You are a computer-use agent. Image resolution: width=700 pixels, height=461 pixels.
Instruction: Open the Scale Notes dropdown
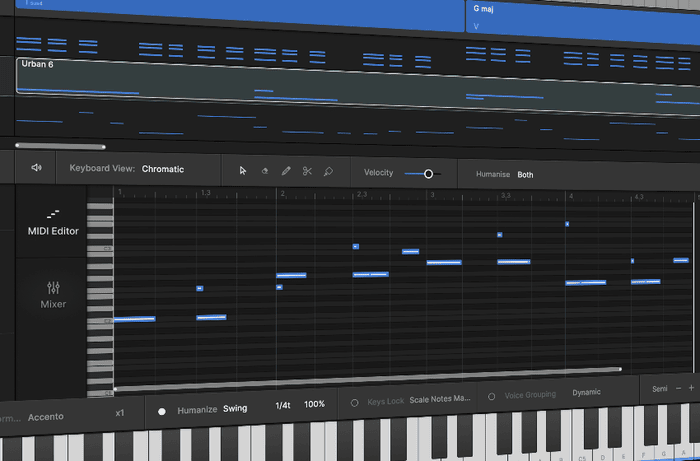tap(439, 399)
